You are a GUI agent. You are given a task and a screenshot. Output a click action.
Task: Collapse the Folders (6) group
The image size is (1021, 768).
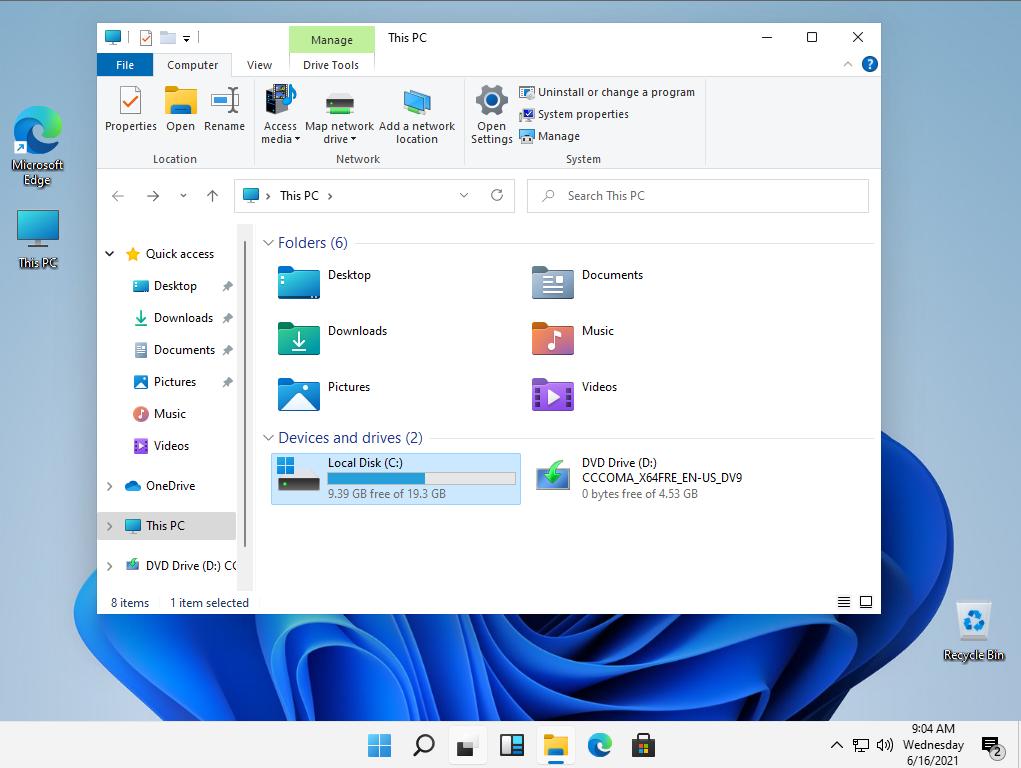[x=268, y=243]
